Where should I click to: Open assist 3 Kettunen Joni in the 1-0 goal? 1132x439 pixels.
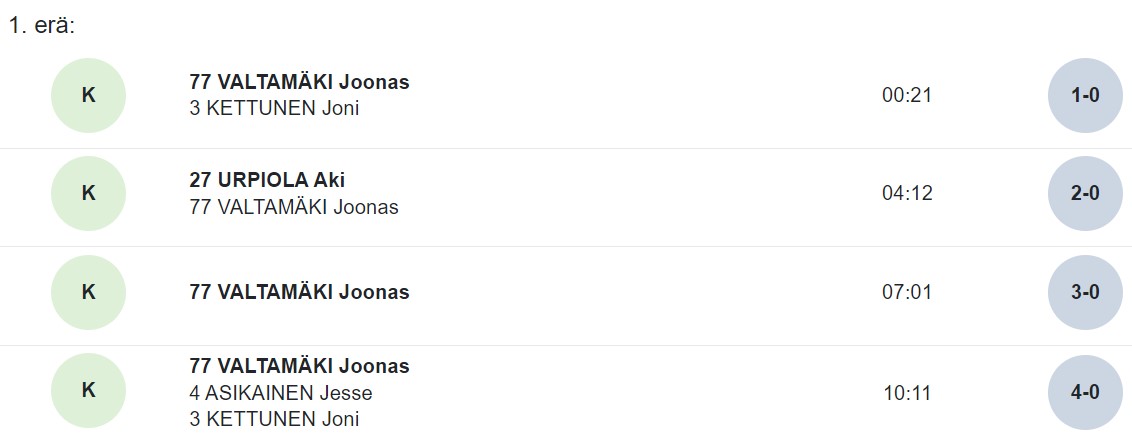pos(274,108)
